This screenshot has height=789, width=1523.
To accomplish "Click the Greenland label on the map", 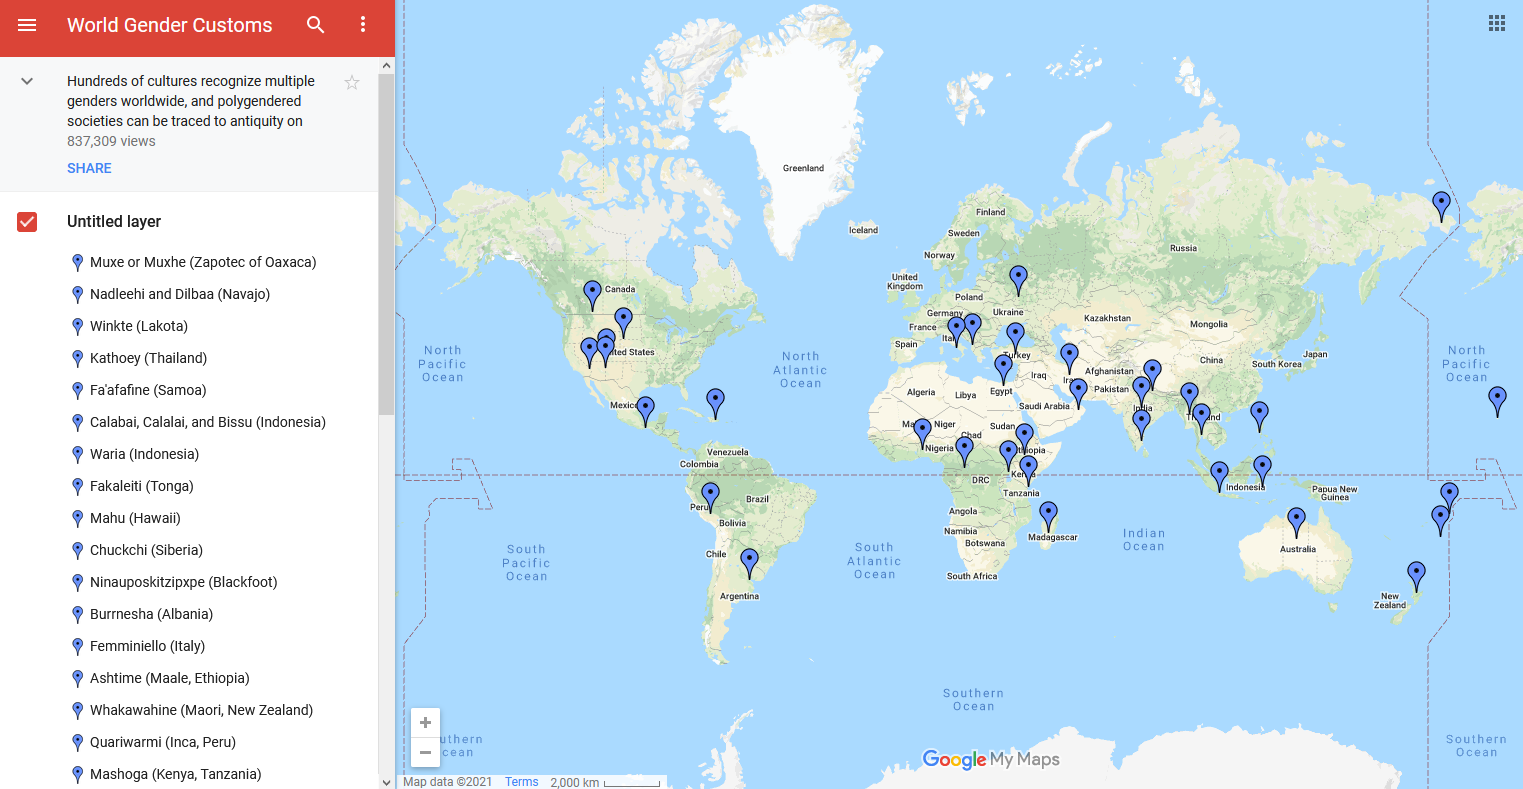I will click(x=803, y=168).
